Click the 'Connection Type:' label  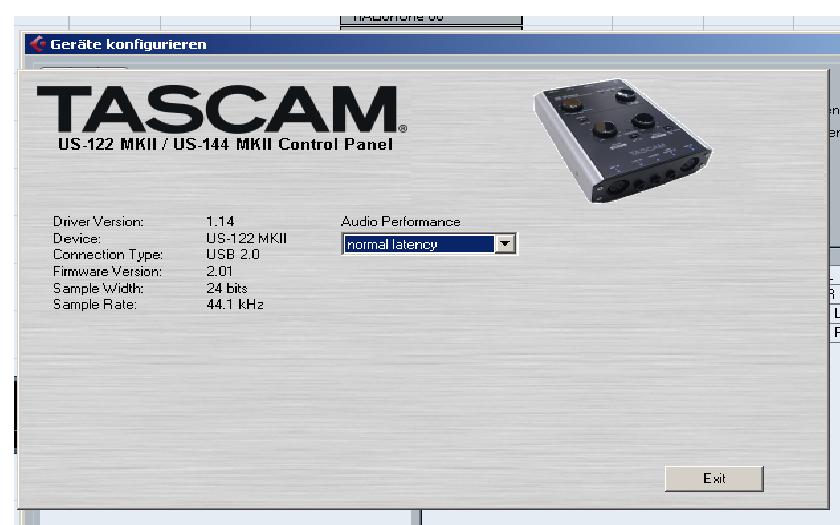(108, 255)
